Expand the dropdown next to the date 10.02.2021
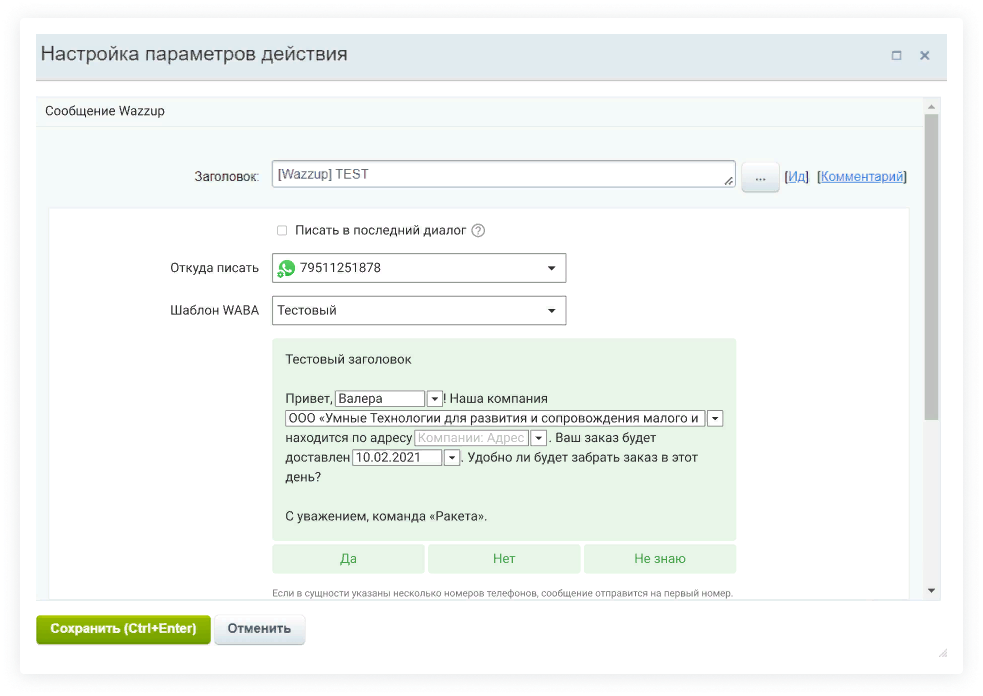Viewport: 983px width, 696px height. [x=452, y=457]
